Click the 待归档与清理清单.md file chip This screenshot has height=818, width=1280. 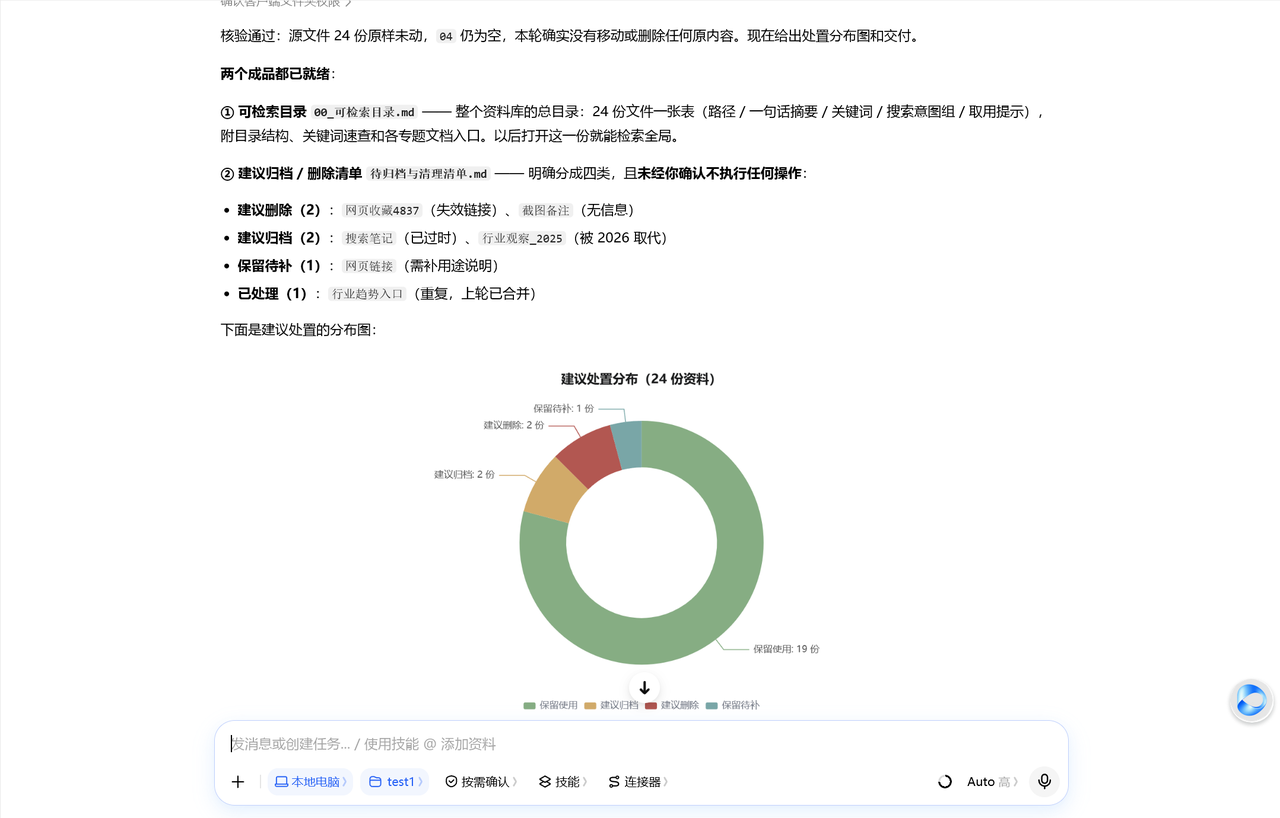click(429, 174)
